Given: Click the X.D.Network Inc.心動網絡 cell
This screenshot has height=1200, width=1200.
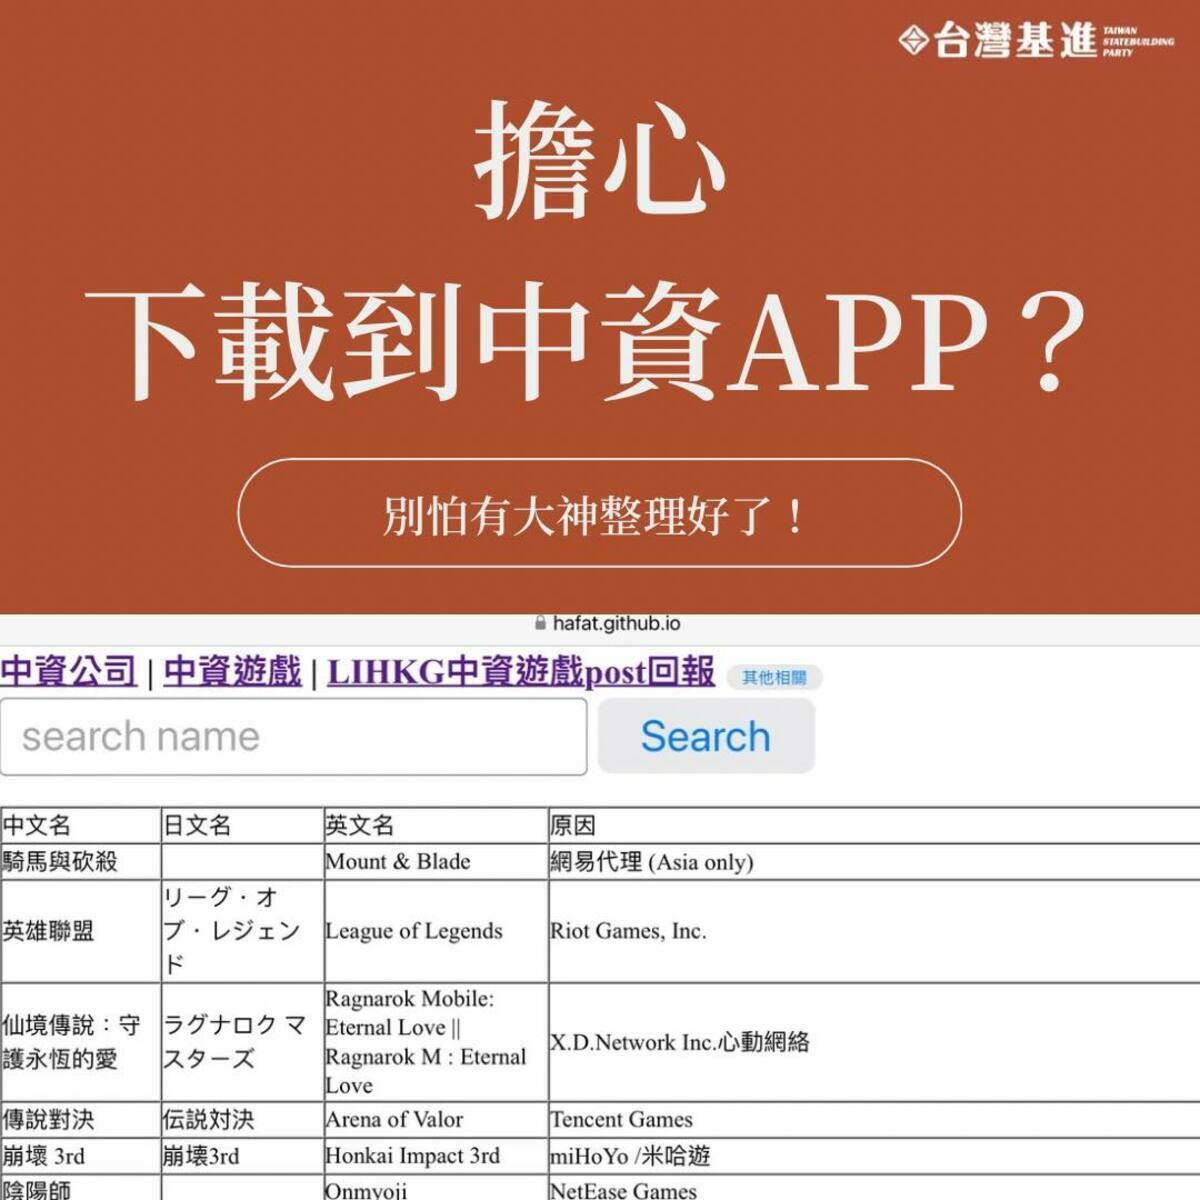Looking at the screenshot, I should pos(874,1042).
